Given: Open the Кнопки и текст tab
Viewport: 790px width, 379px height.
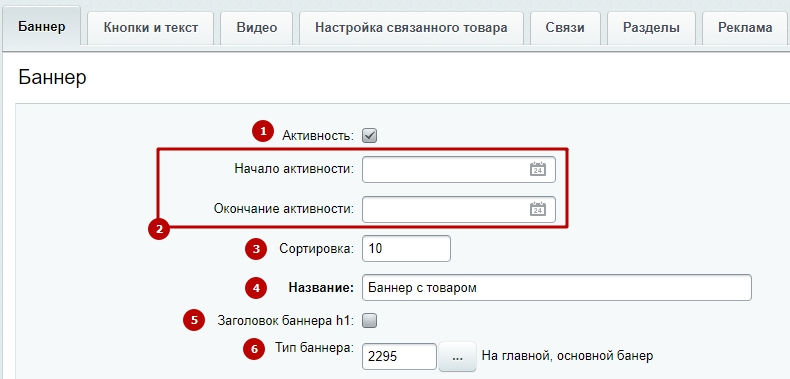Looking at the screenshot, I should (x=151, y=28).
